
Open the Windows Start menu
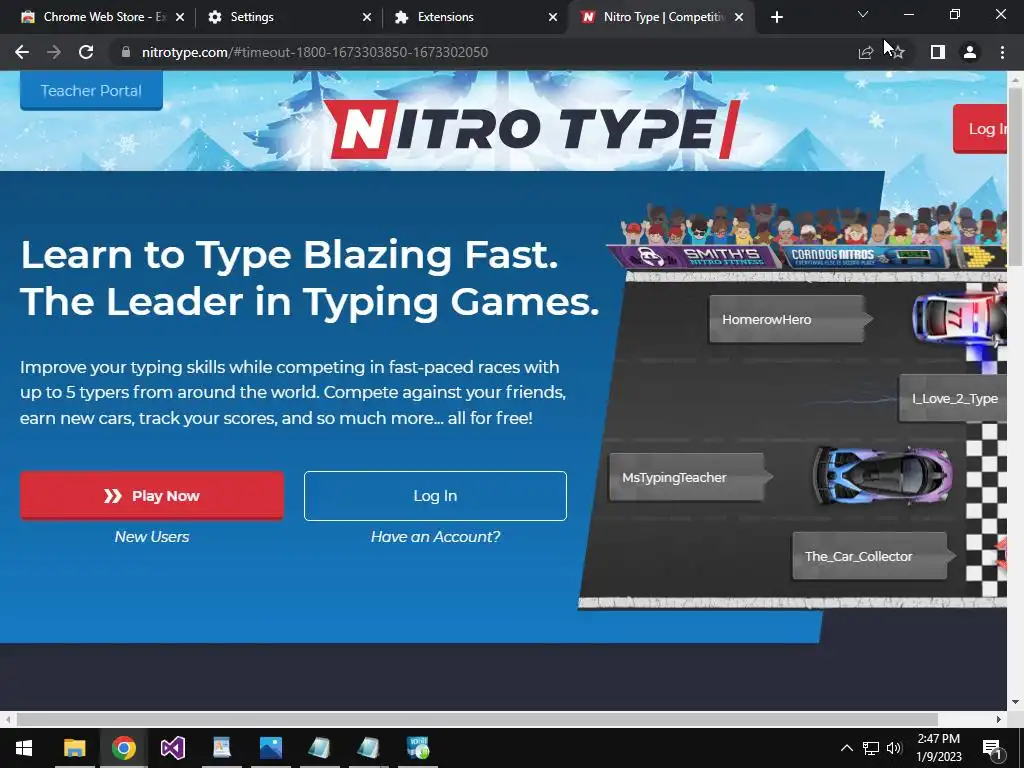[x=24, y=748]
